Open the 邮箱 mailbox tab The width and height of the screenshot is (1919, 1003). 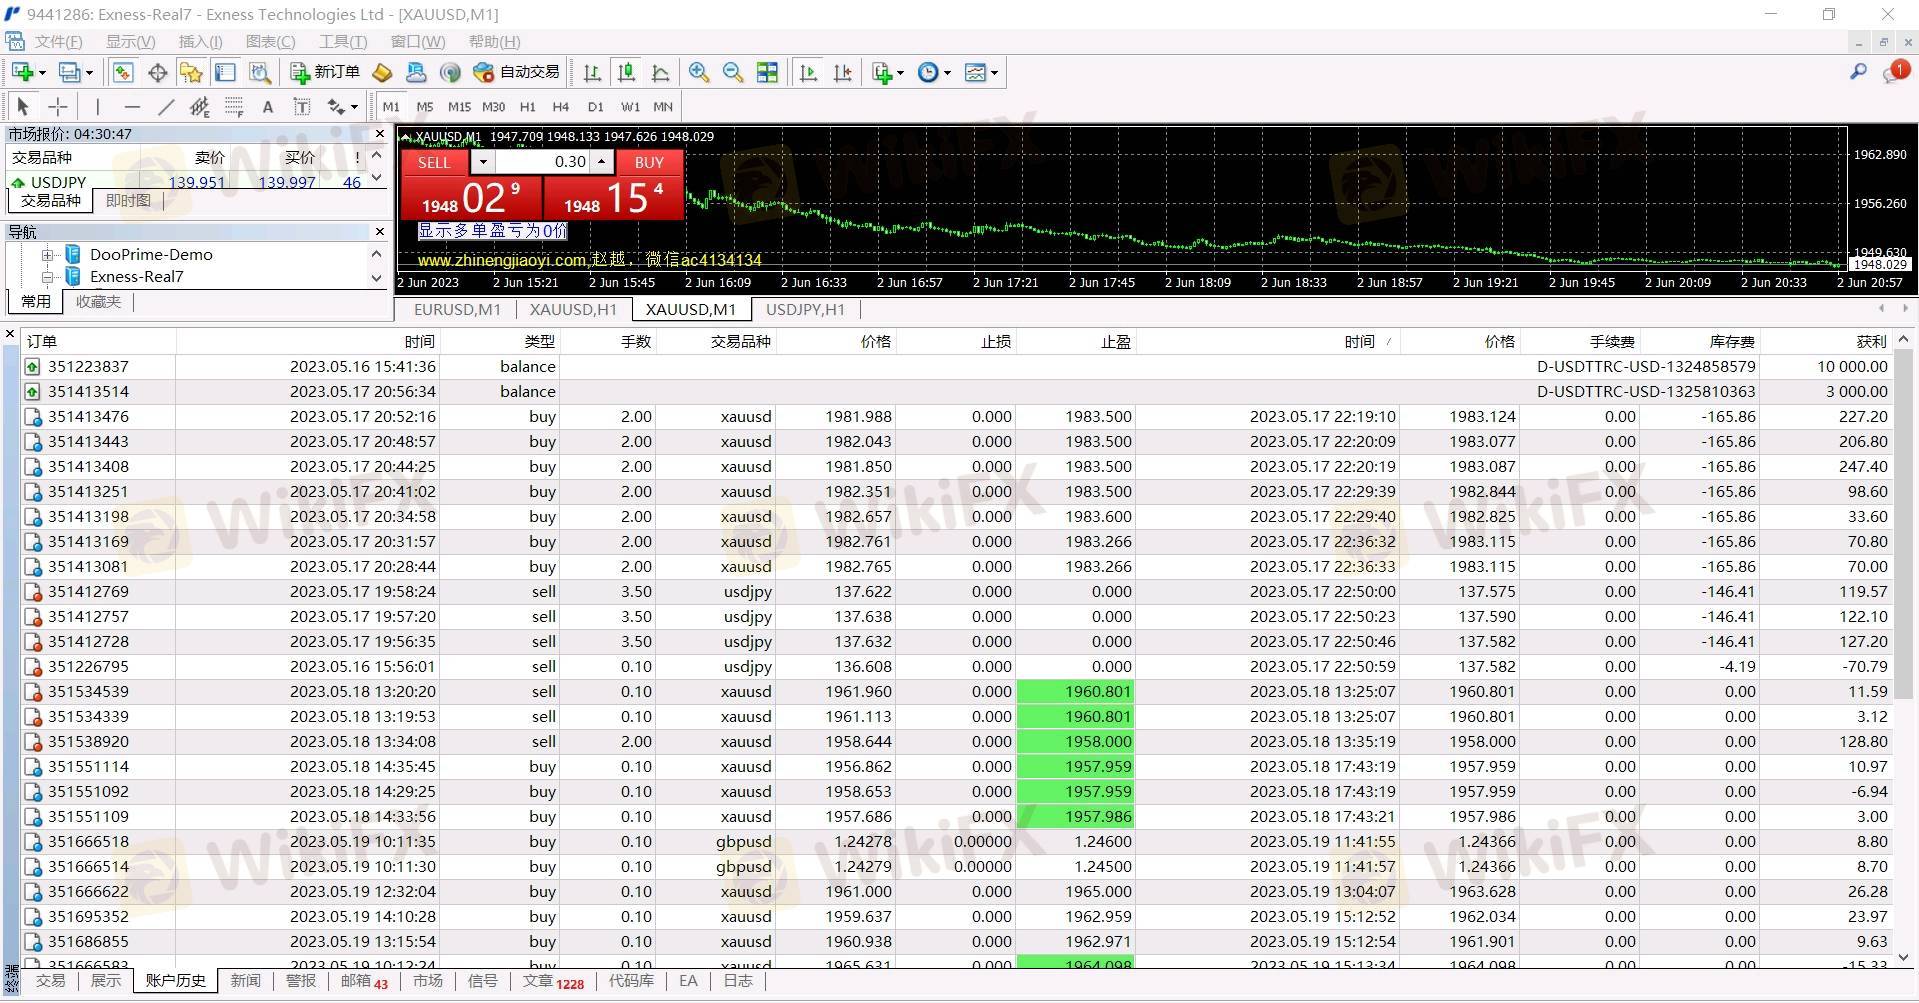click(x=363, y=981)
